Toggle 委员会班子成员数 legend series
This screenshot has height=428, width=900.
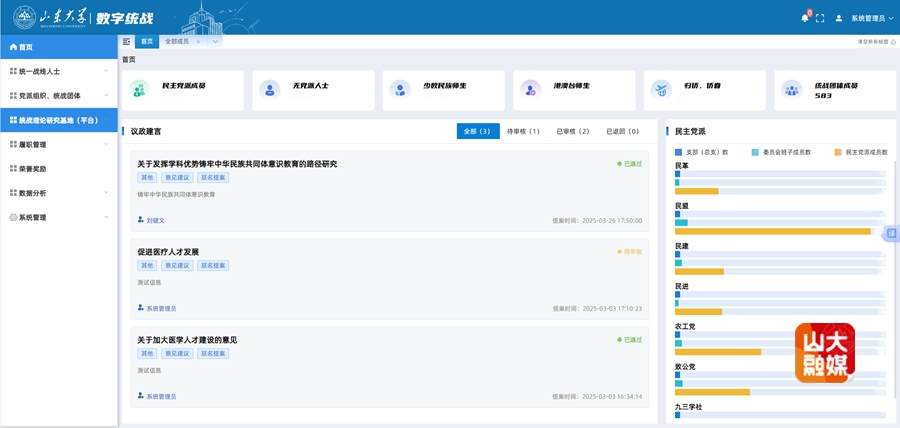point(786,152)
